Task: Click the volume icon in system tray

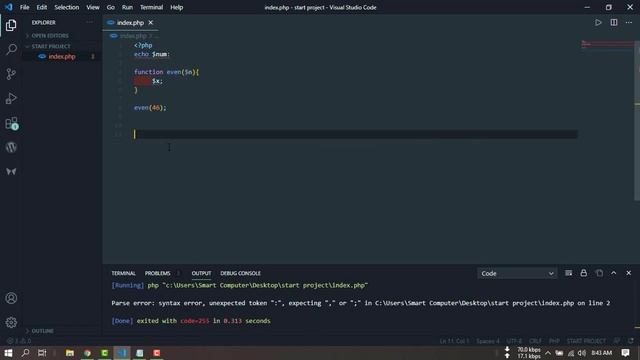Action: pyautogui.click(x=582, y=353)
